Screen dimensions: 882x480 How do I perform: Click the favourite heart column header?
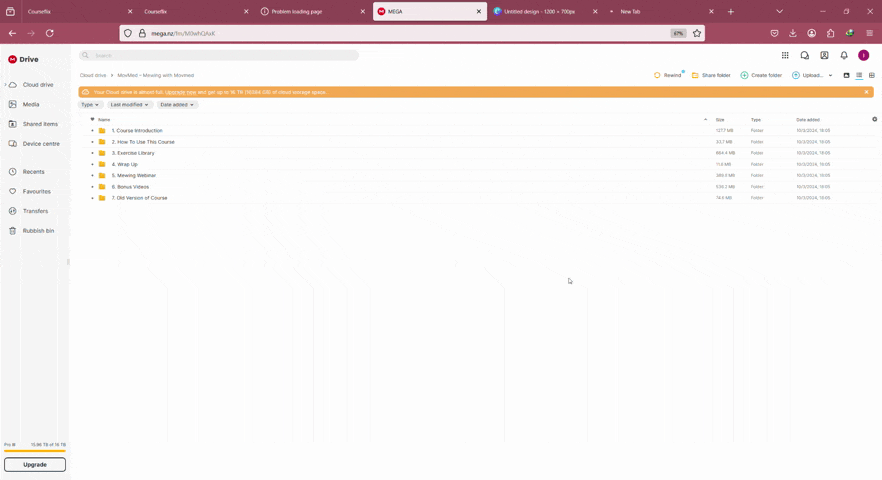point(92,119)
